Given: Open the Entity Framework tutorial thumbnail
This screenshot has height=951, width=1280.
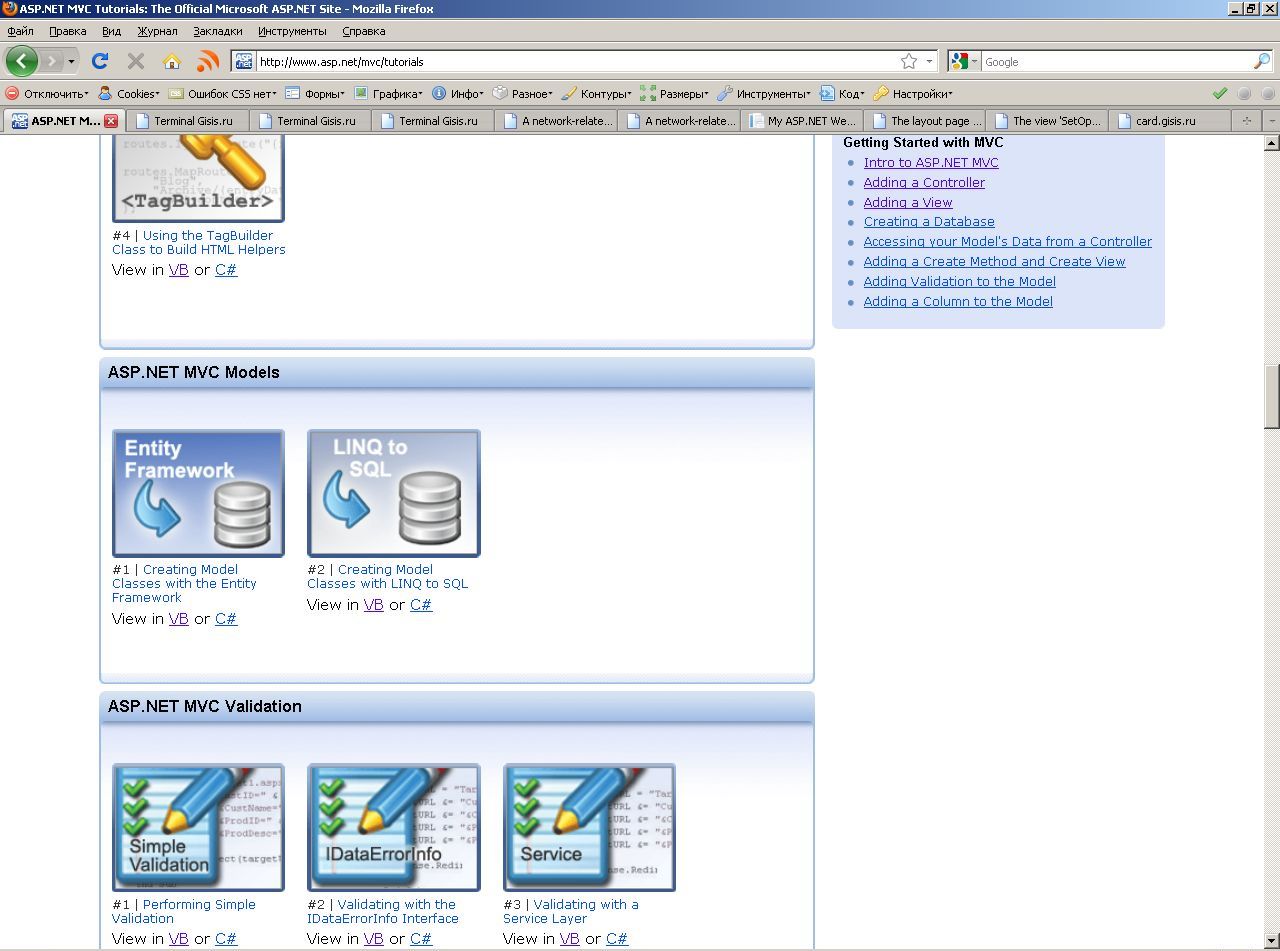Looking at the screenshot, I should click(198, 493).
